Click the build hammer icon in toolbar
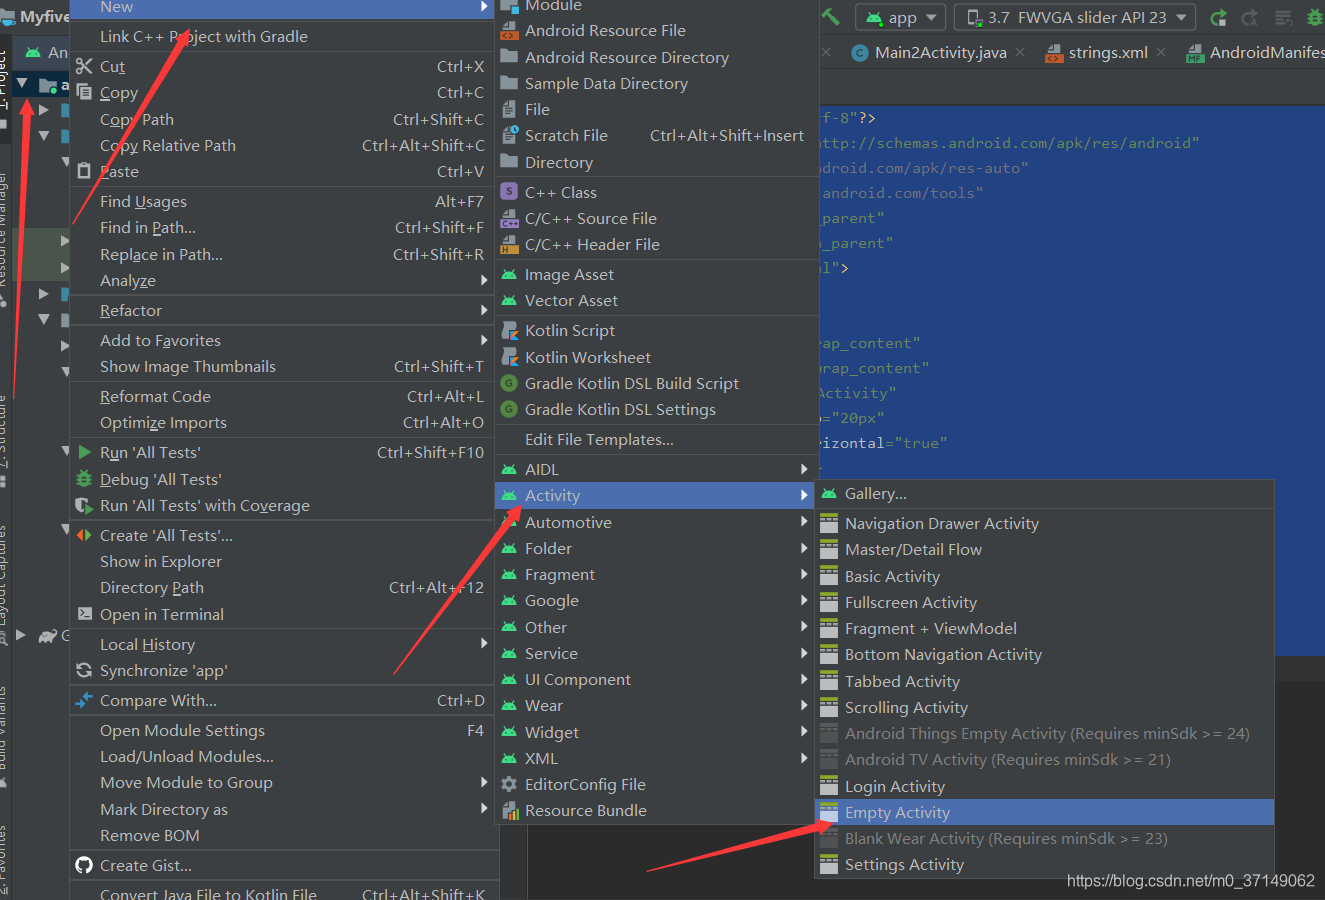1325x900 pixels. (831, 17)
